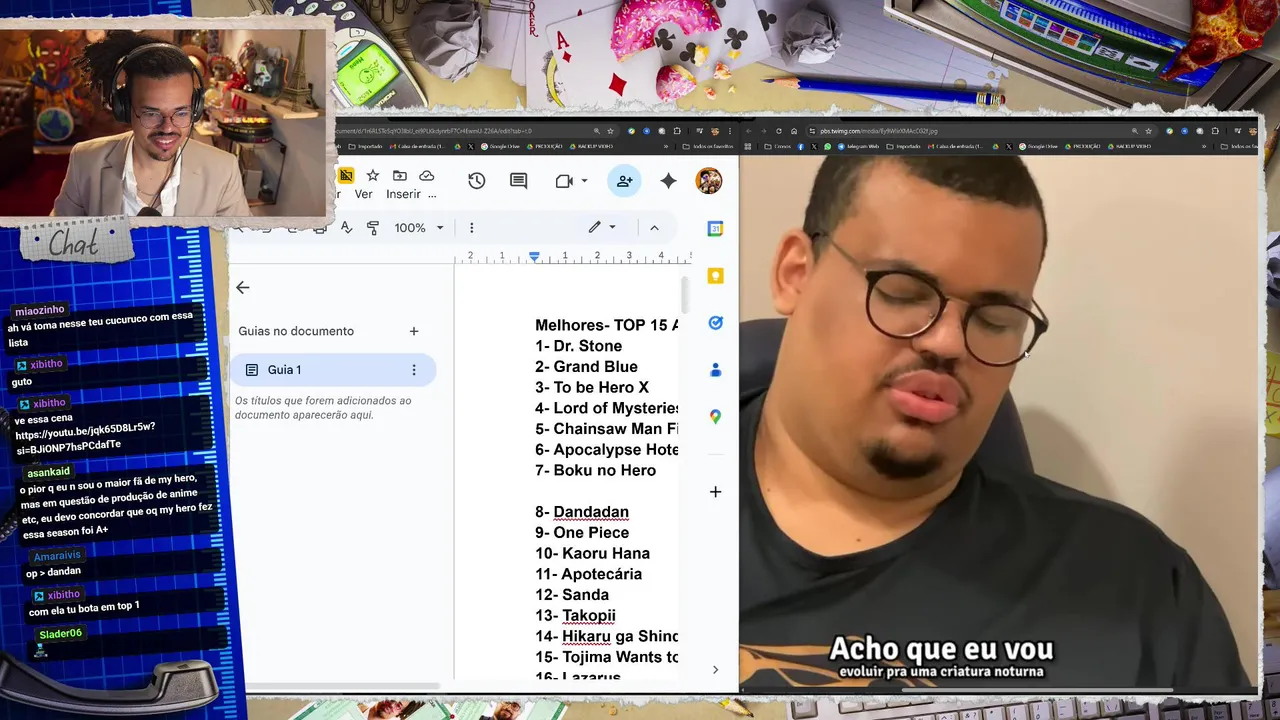Open the toolbar more options menu
Screen dimensions: 1280x720
tap(472, 228)
